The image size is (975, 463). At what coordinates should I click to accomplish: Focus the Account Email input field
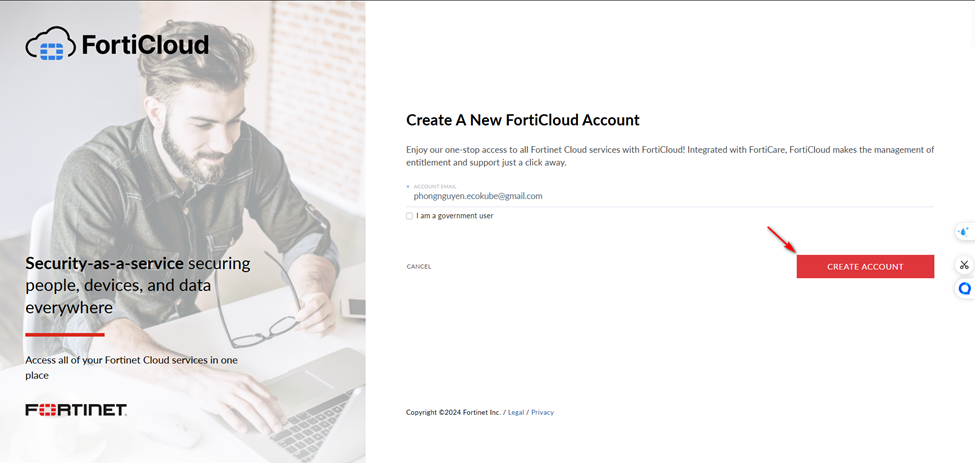(670, 196)
